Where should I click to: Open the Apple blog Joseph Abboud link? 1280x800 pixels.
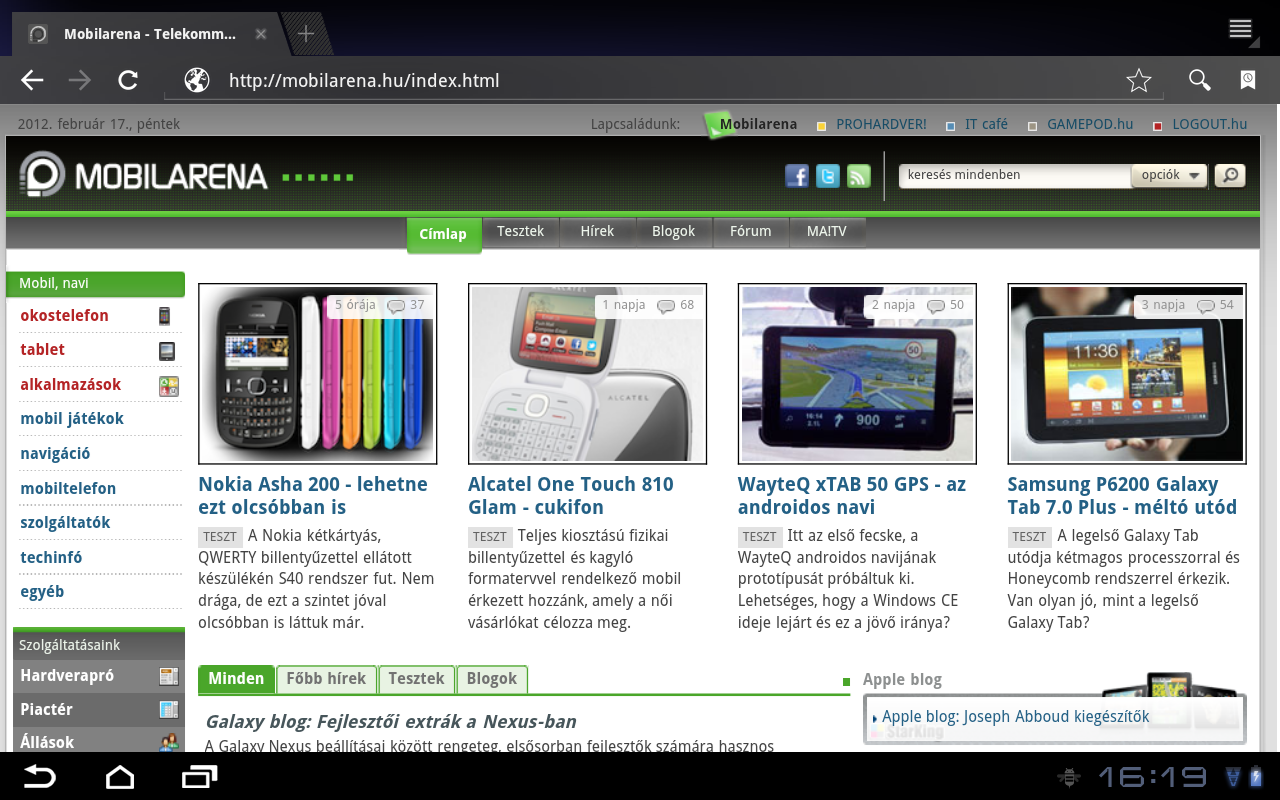pyautogui.click(x=1015, y=717)
